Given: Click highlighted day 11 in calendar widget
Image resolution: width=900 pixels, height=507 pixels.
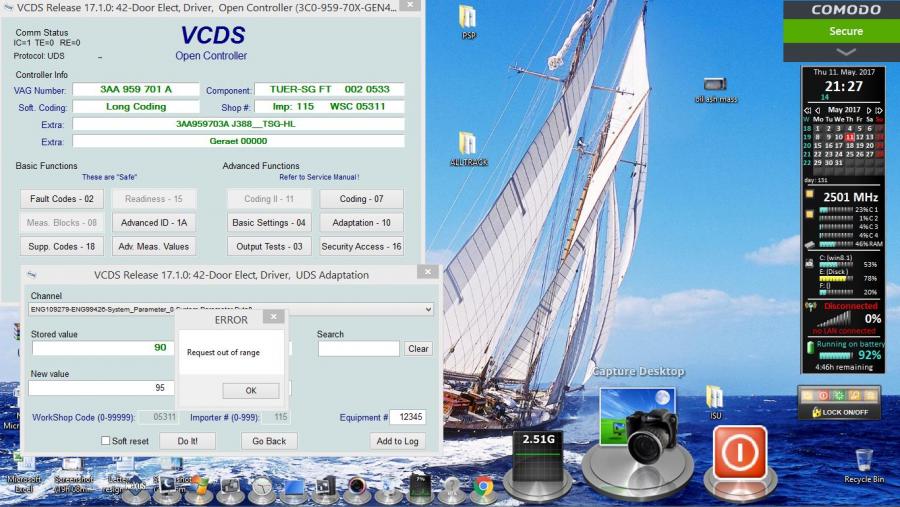Looking at the screenshot, I should (x=849, y=137).
